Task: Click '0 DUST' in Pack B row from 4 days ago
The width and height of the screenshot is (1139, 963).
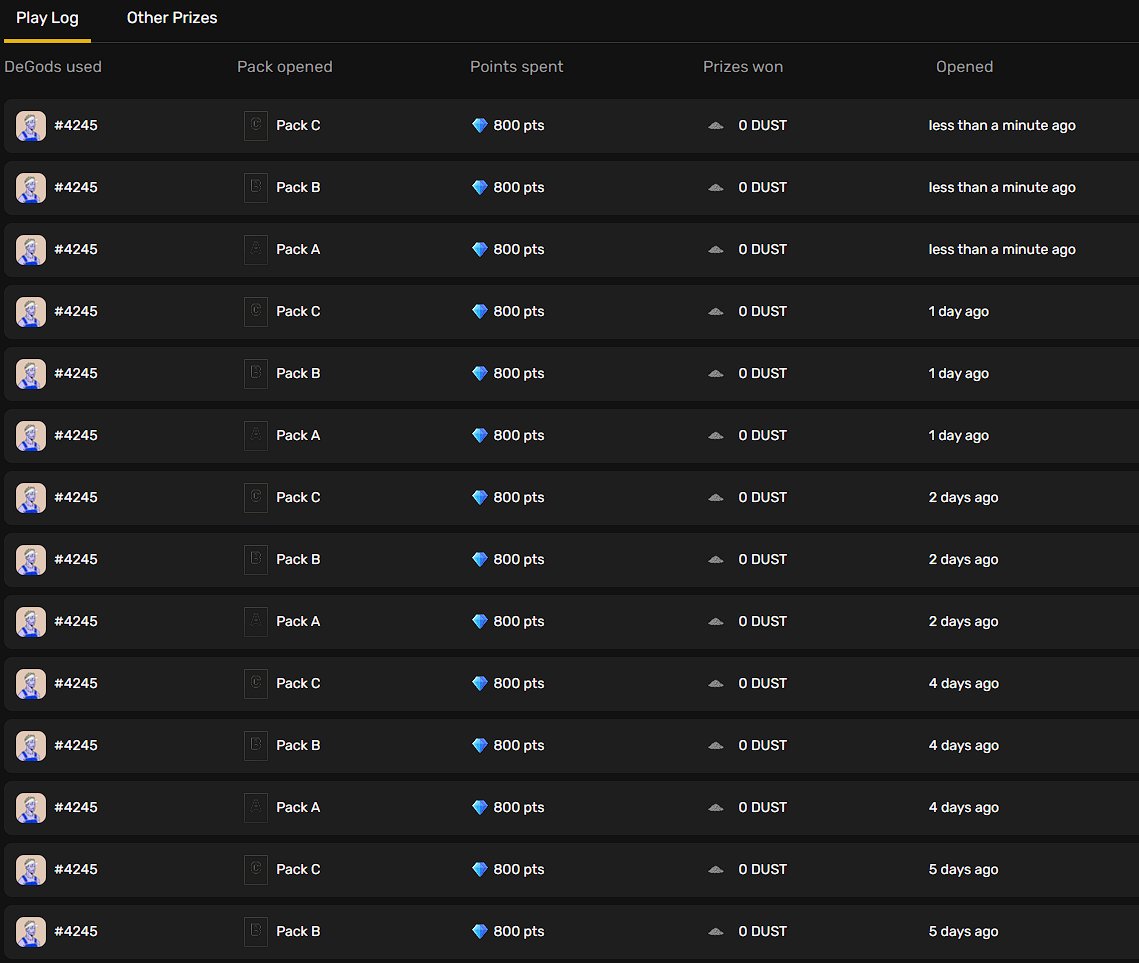Action: click(763, 745)
